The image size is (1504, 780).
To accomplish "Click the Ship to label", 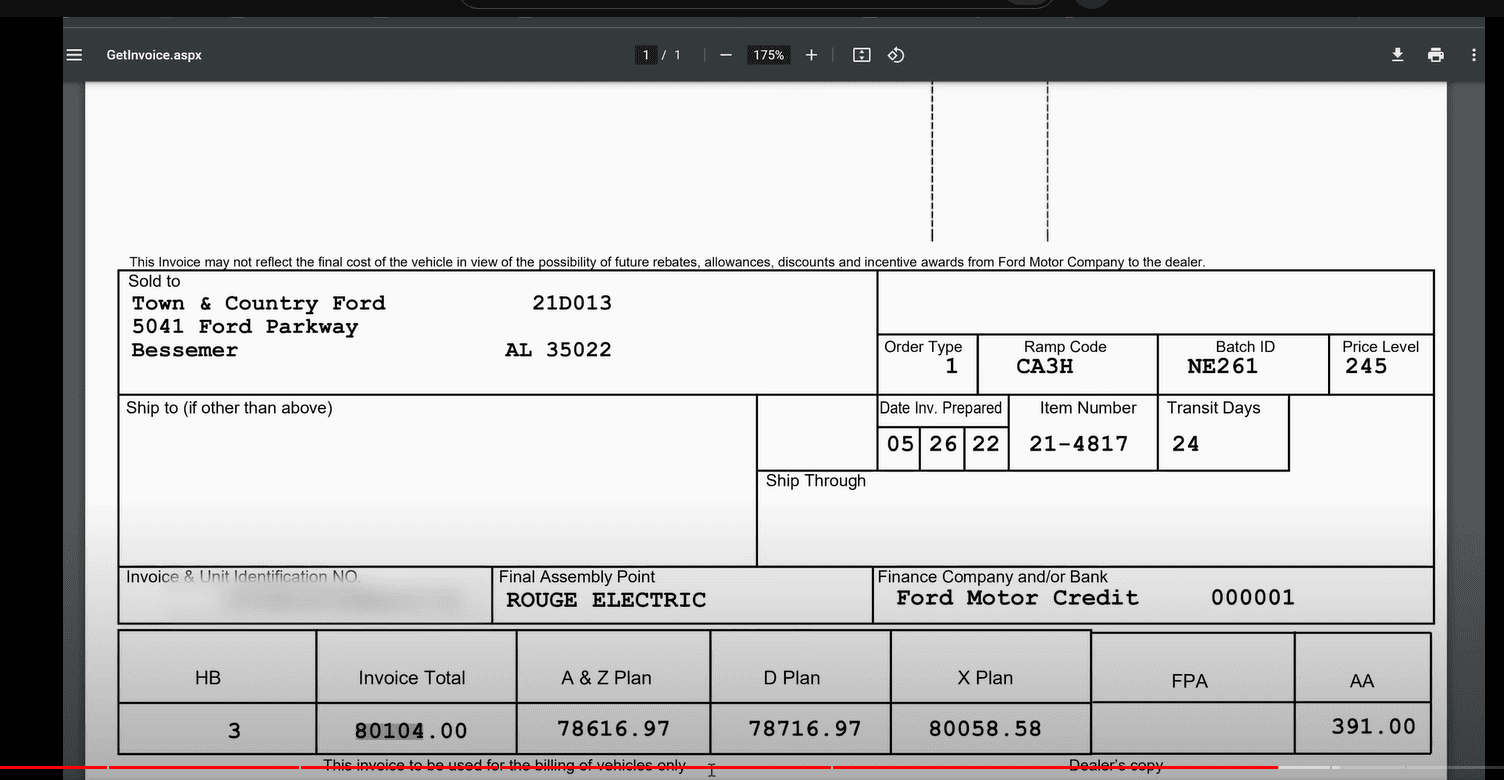I will point(229,408).
